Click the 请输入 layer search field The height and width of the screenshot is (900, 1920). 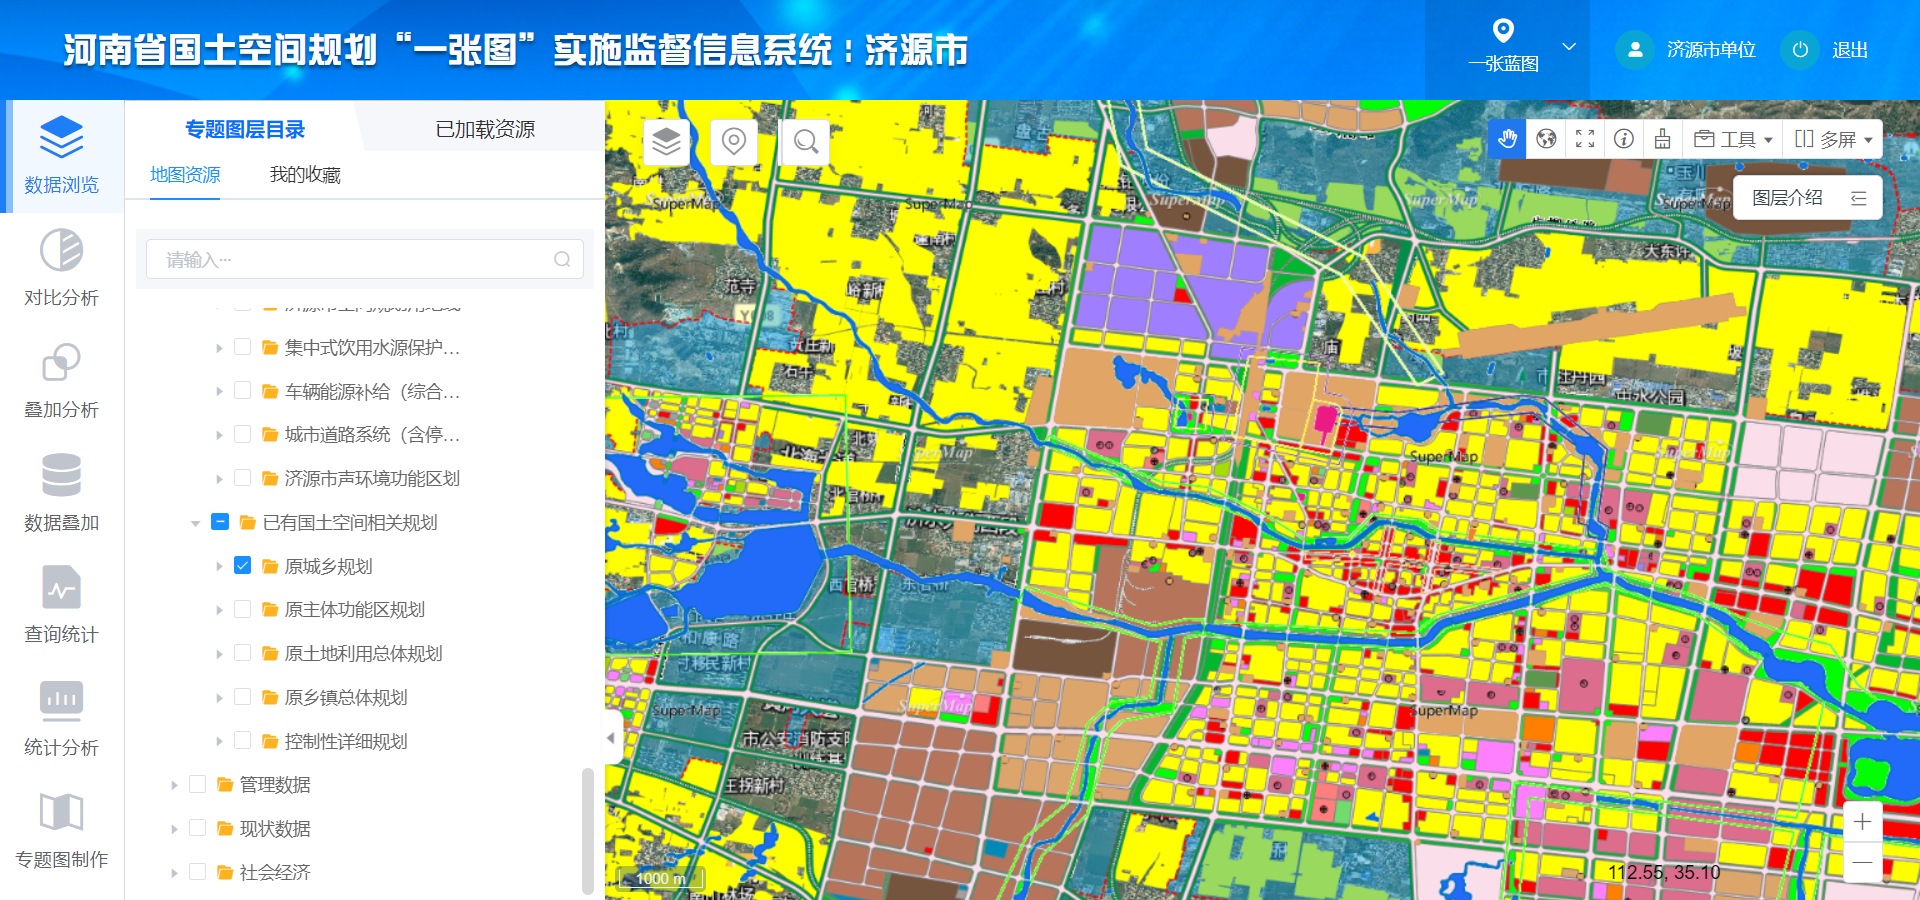[x=365, y=259]
